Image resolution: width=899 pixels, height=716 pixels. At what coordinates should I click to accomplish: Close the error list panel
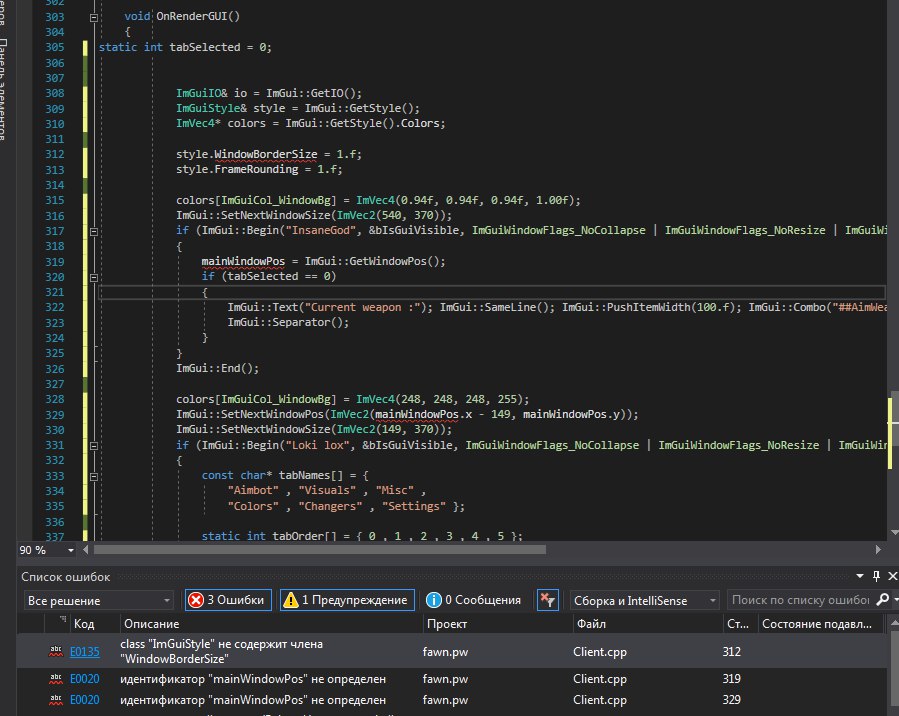(x=892, y=576)
